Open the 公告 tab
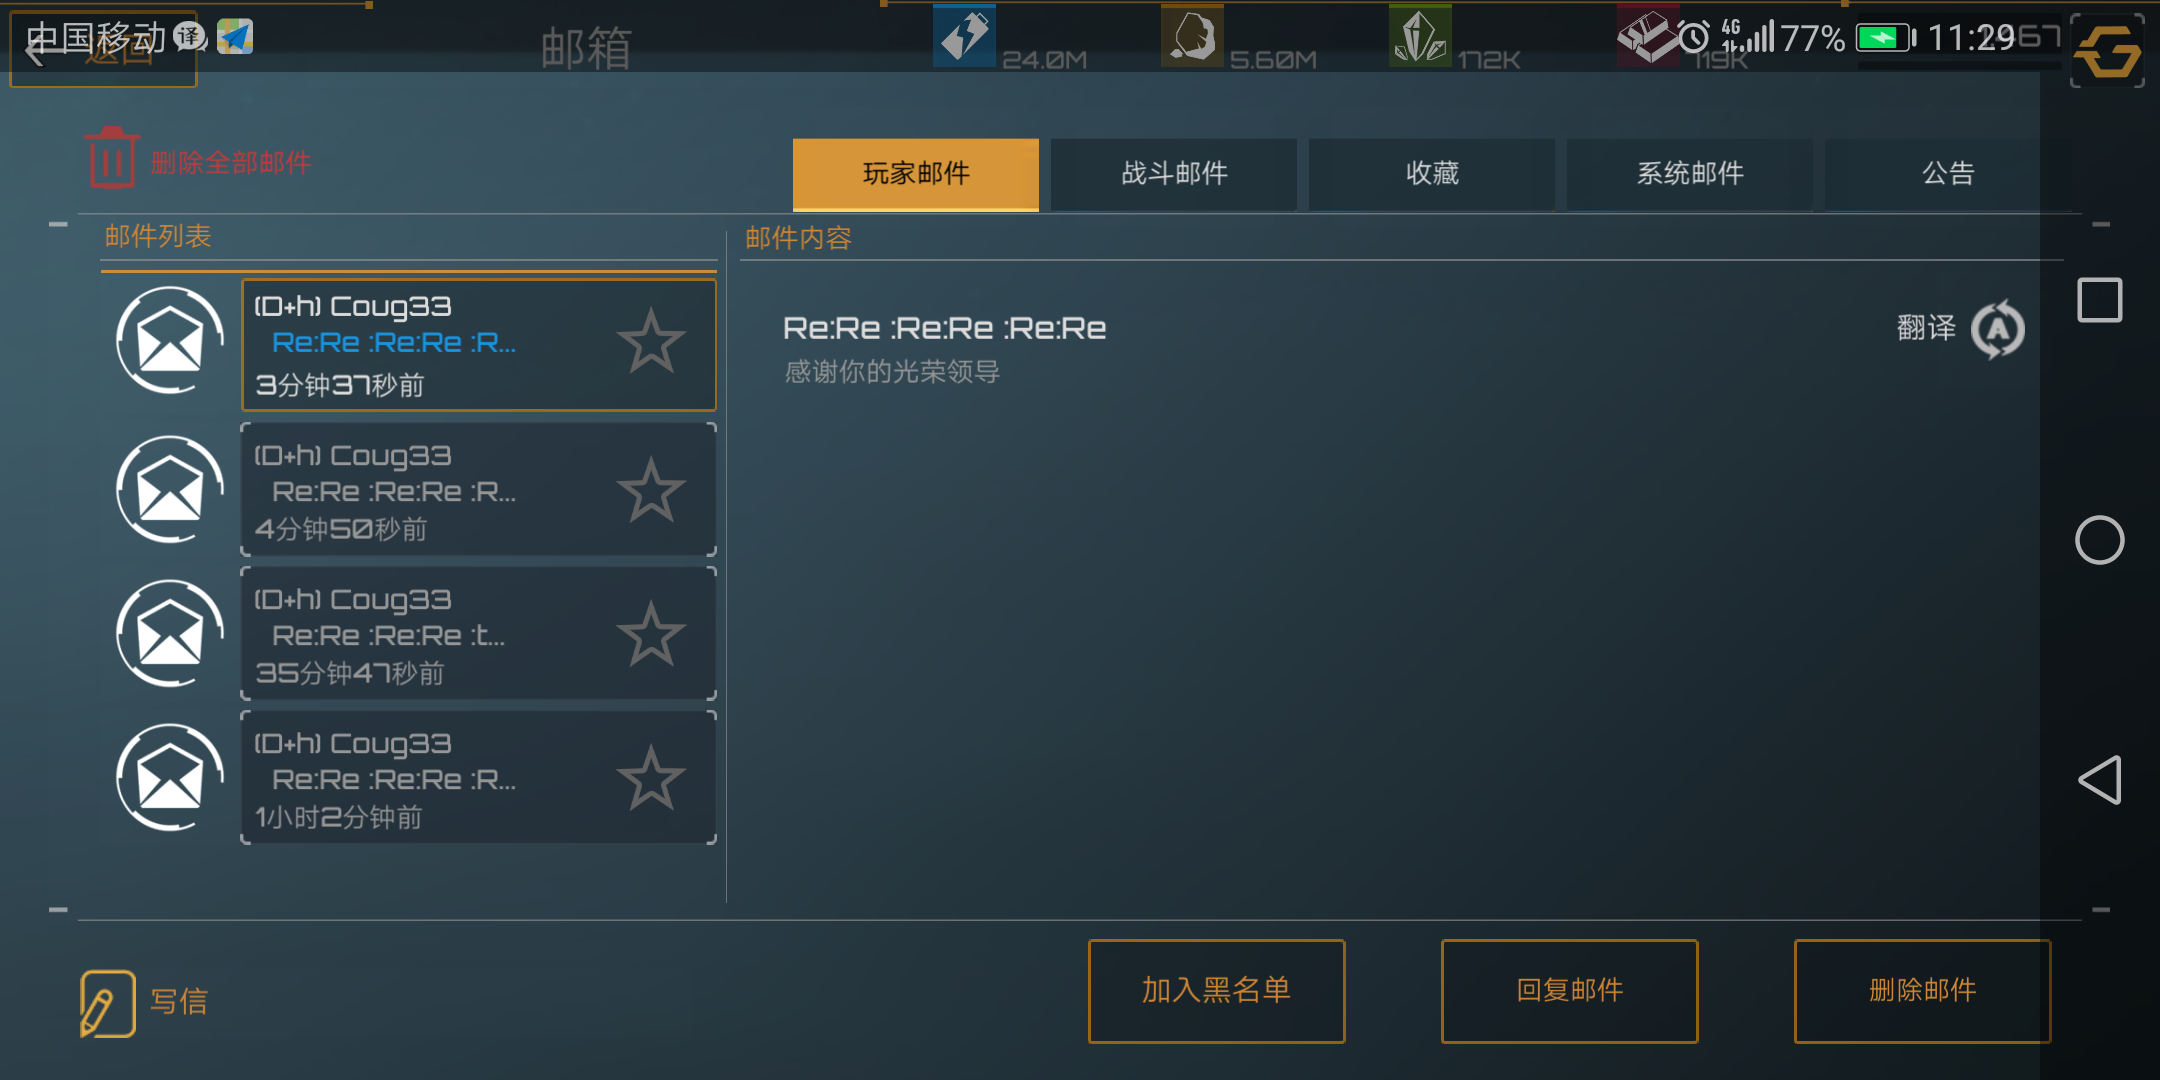The image size is (2160, 1080). (1948, 174)
